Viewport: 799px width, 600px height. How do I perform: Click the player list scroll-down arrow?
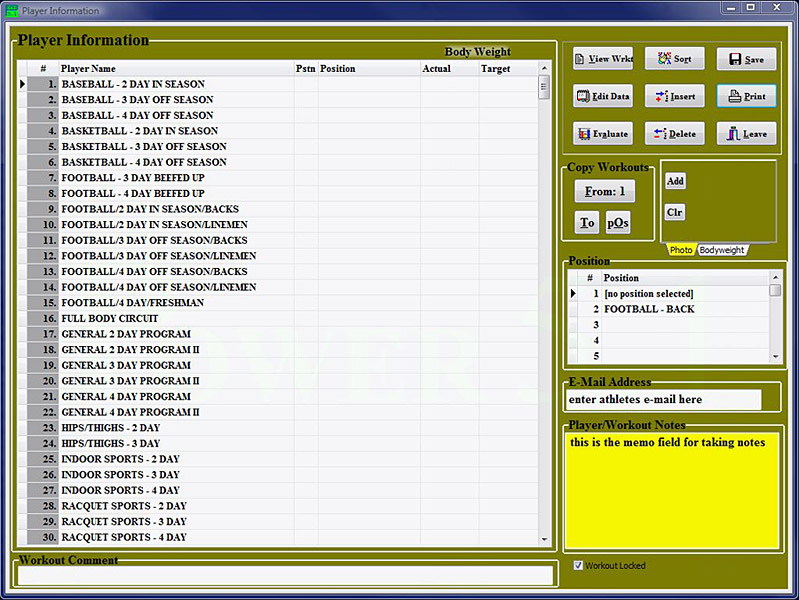click(x=545, y=539)
